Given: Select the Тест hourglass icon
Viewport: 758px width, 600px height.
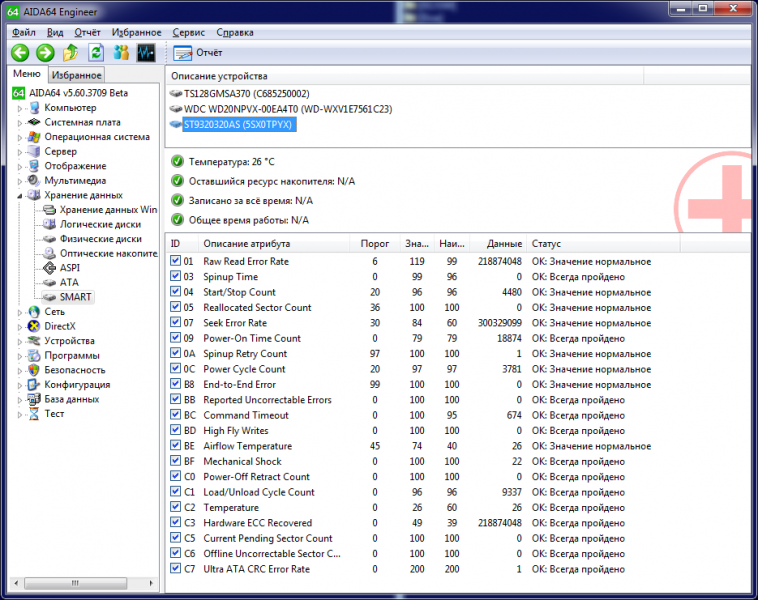Looking at the screenshot, I should (x=34, y=413).
